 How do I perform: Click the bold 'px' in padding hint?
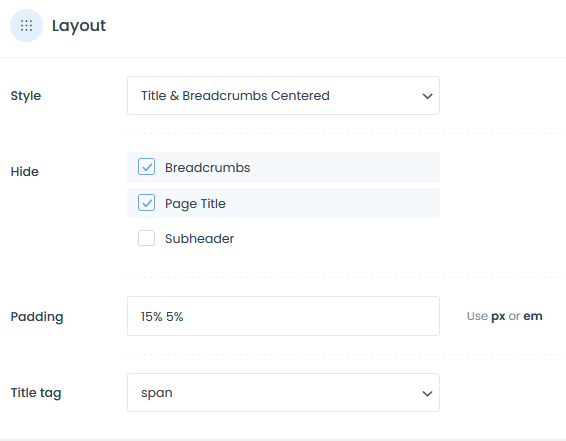[498, 317]
